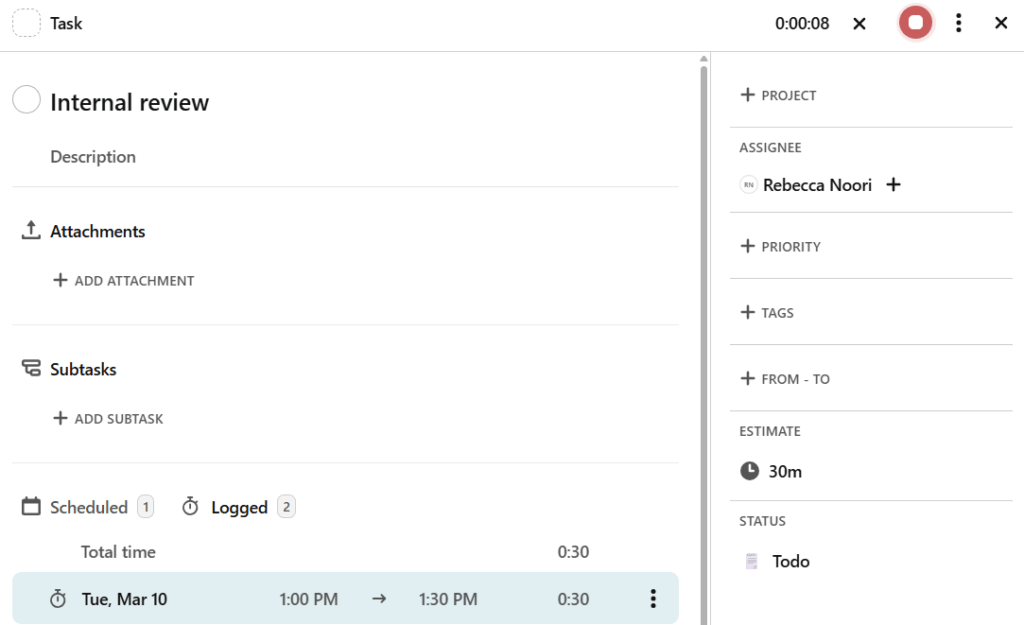Switch to the Logged tab

click(x=238, y=507)
